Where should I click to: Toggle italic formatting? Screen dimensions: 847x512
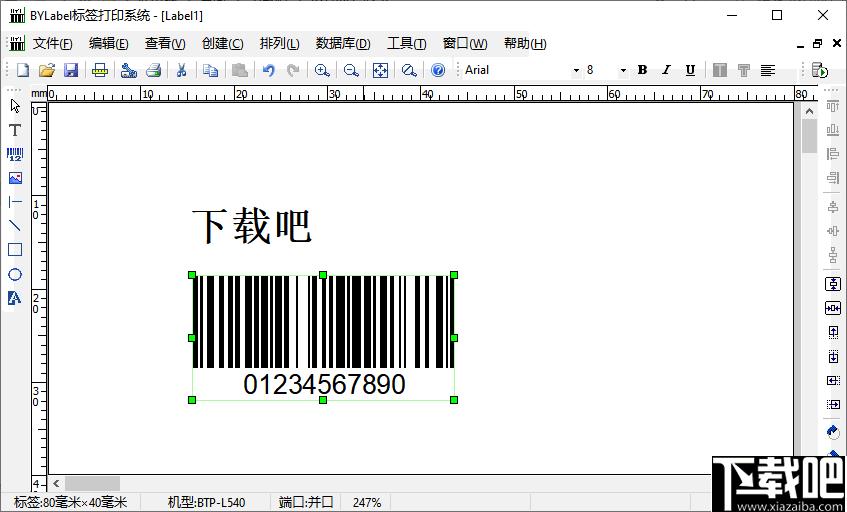(x=666, y=70)
